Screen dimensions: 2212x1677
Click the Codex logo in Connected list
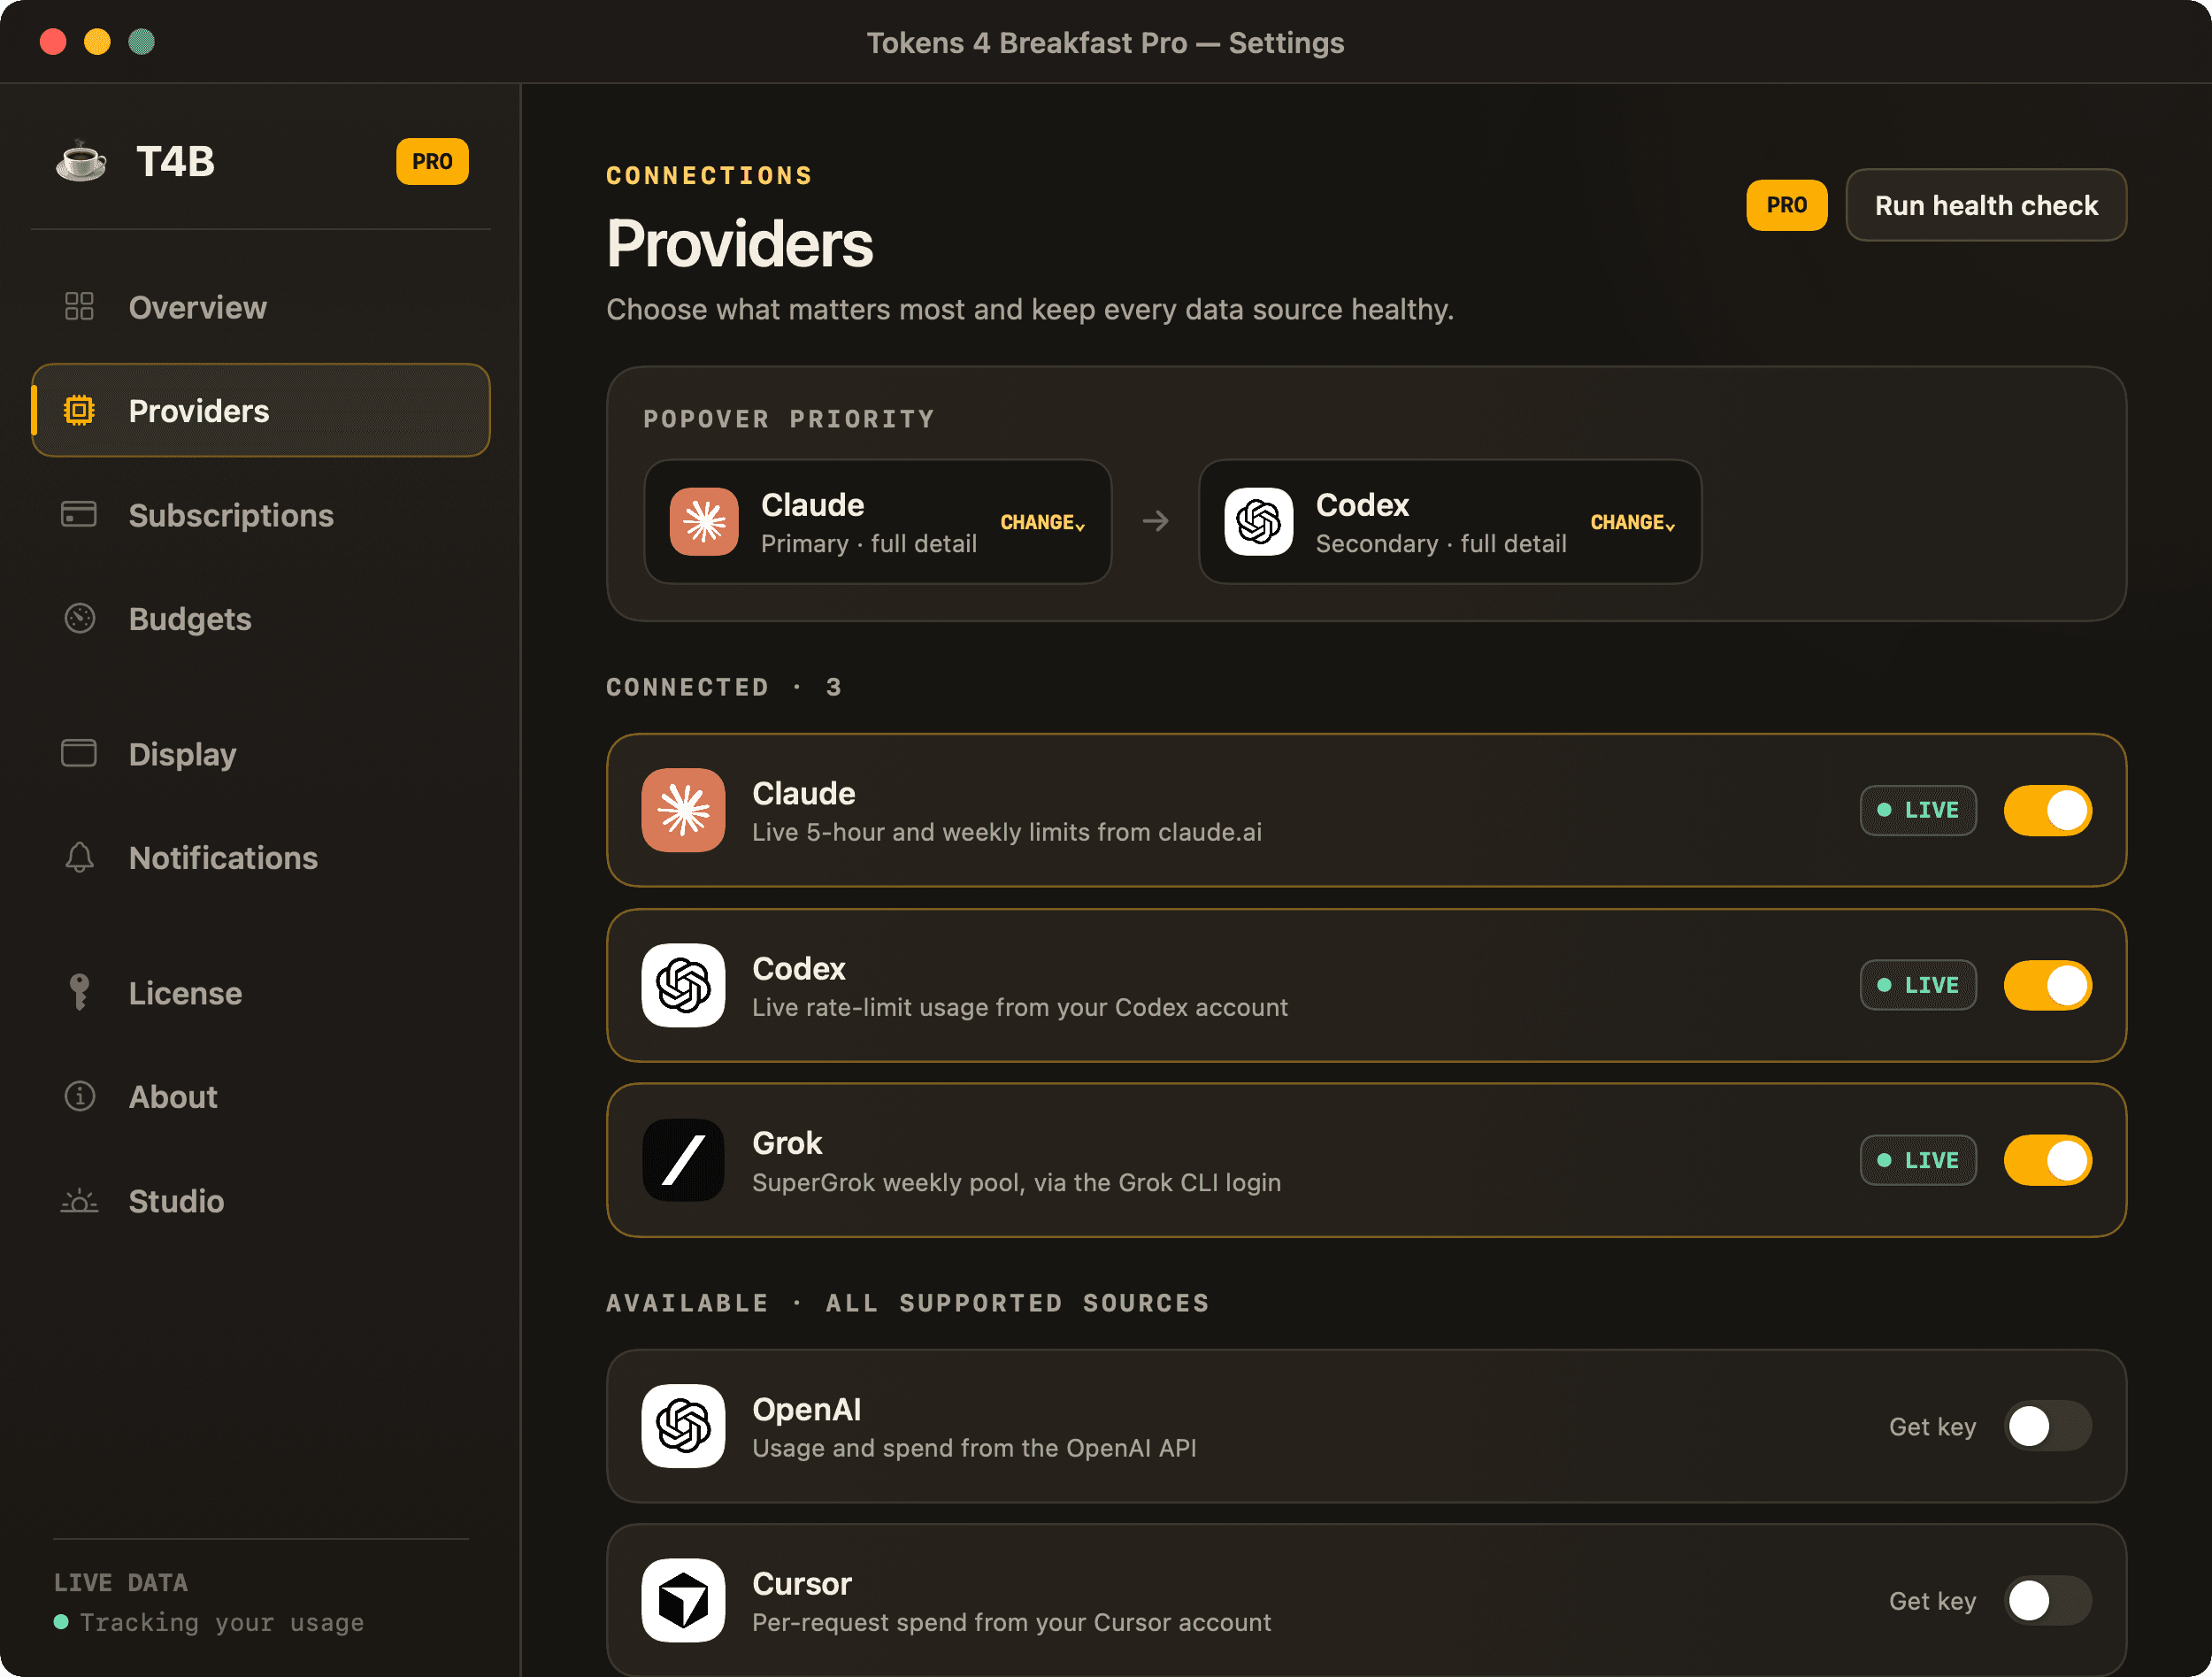[683, 985]
